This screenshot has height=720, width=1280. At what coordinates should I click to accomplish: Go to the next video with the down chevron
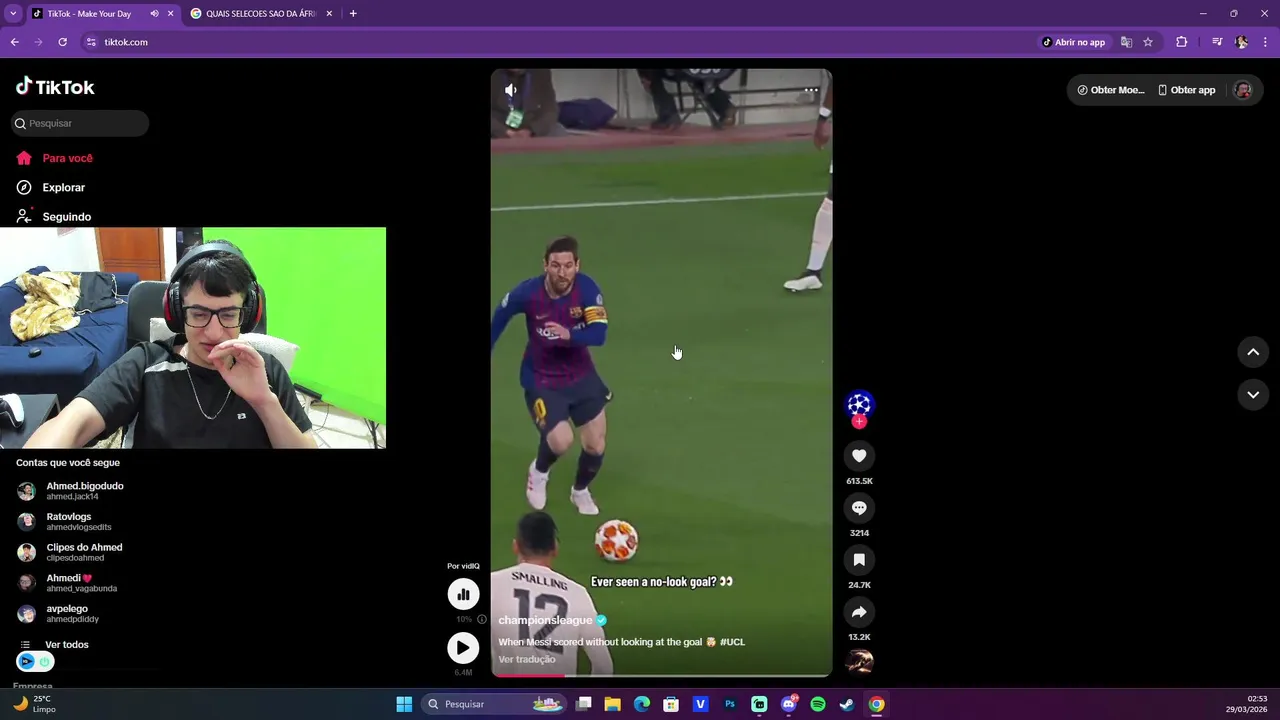coord(1253,395)
